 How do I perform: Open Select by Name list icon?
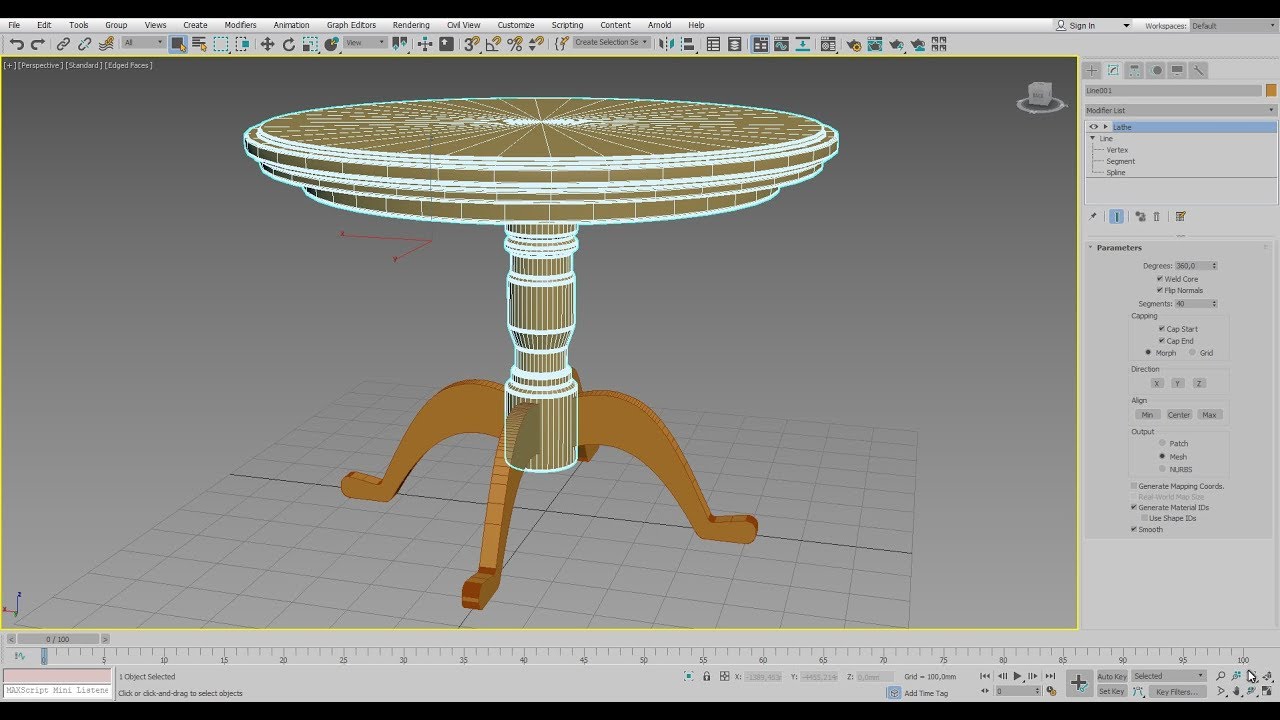[x=199, y=44]
